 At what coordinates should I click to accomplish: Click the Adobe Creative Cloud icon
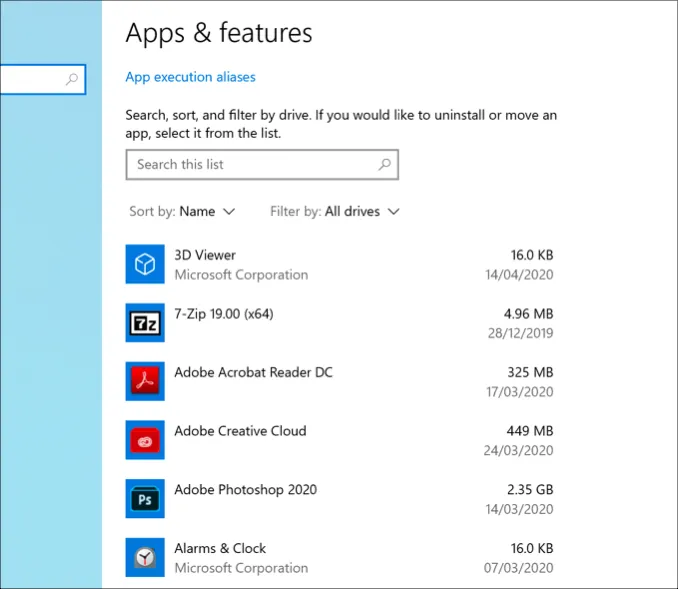click(x=145, y=440)
